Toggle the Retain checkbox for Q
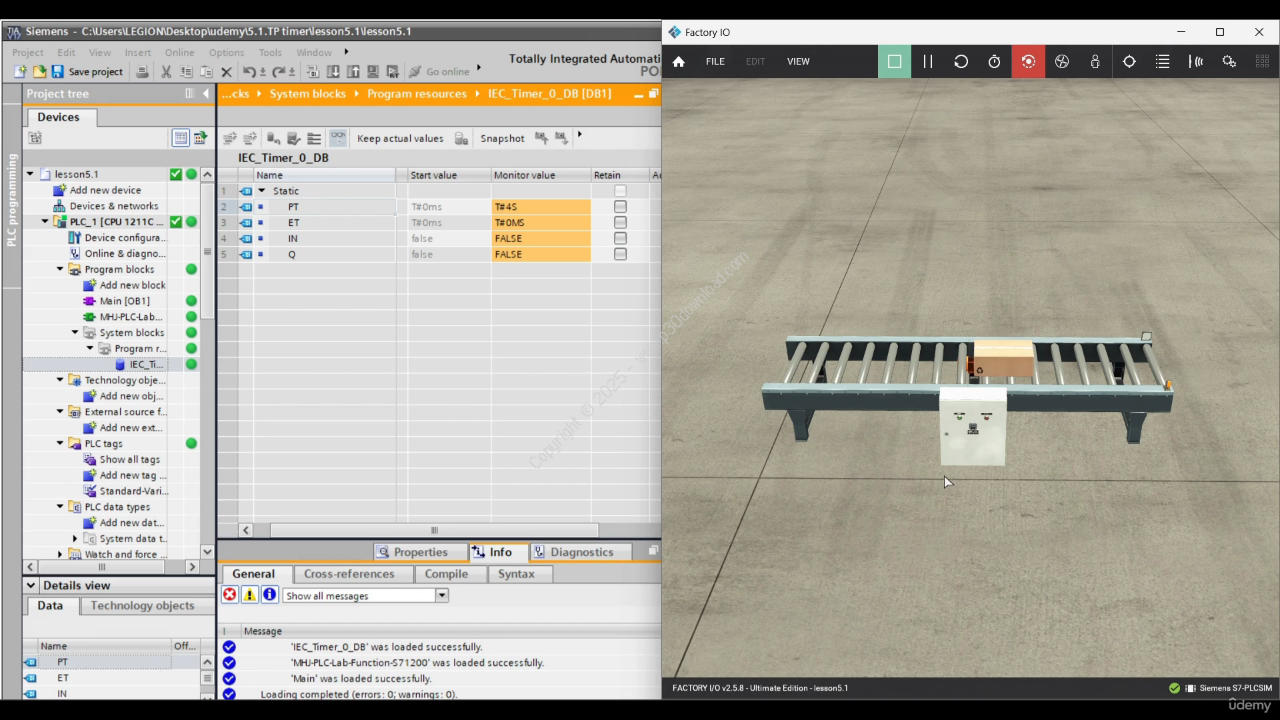This screenshot has width=1280, height=720. [620, 255]
